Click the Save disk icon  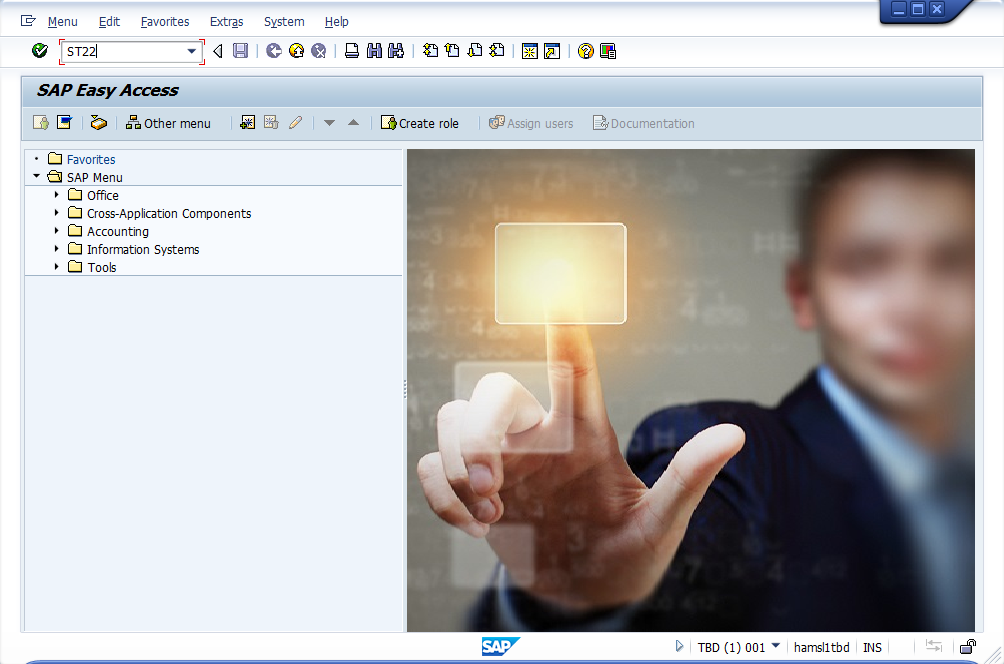240,51
